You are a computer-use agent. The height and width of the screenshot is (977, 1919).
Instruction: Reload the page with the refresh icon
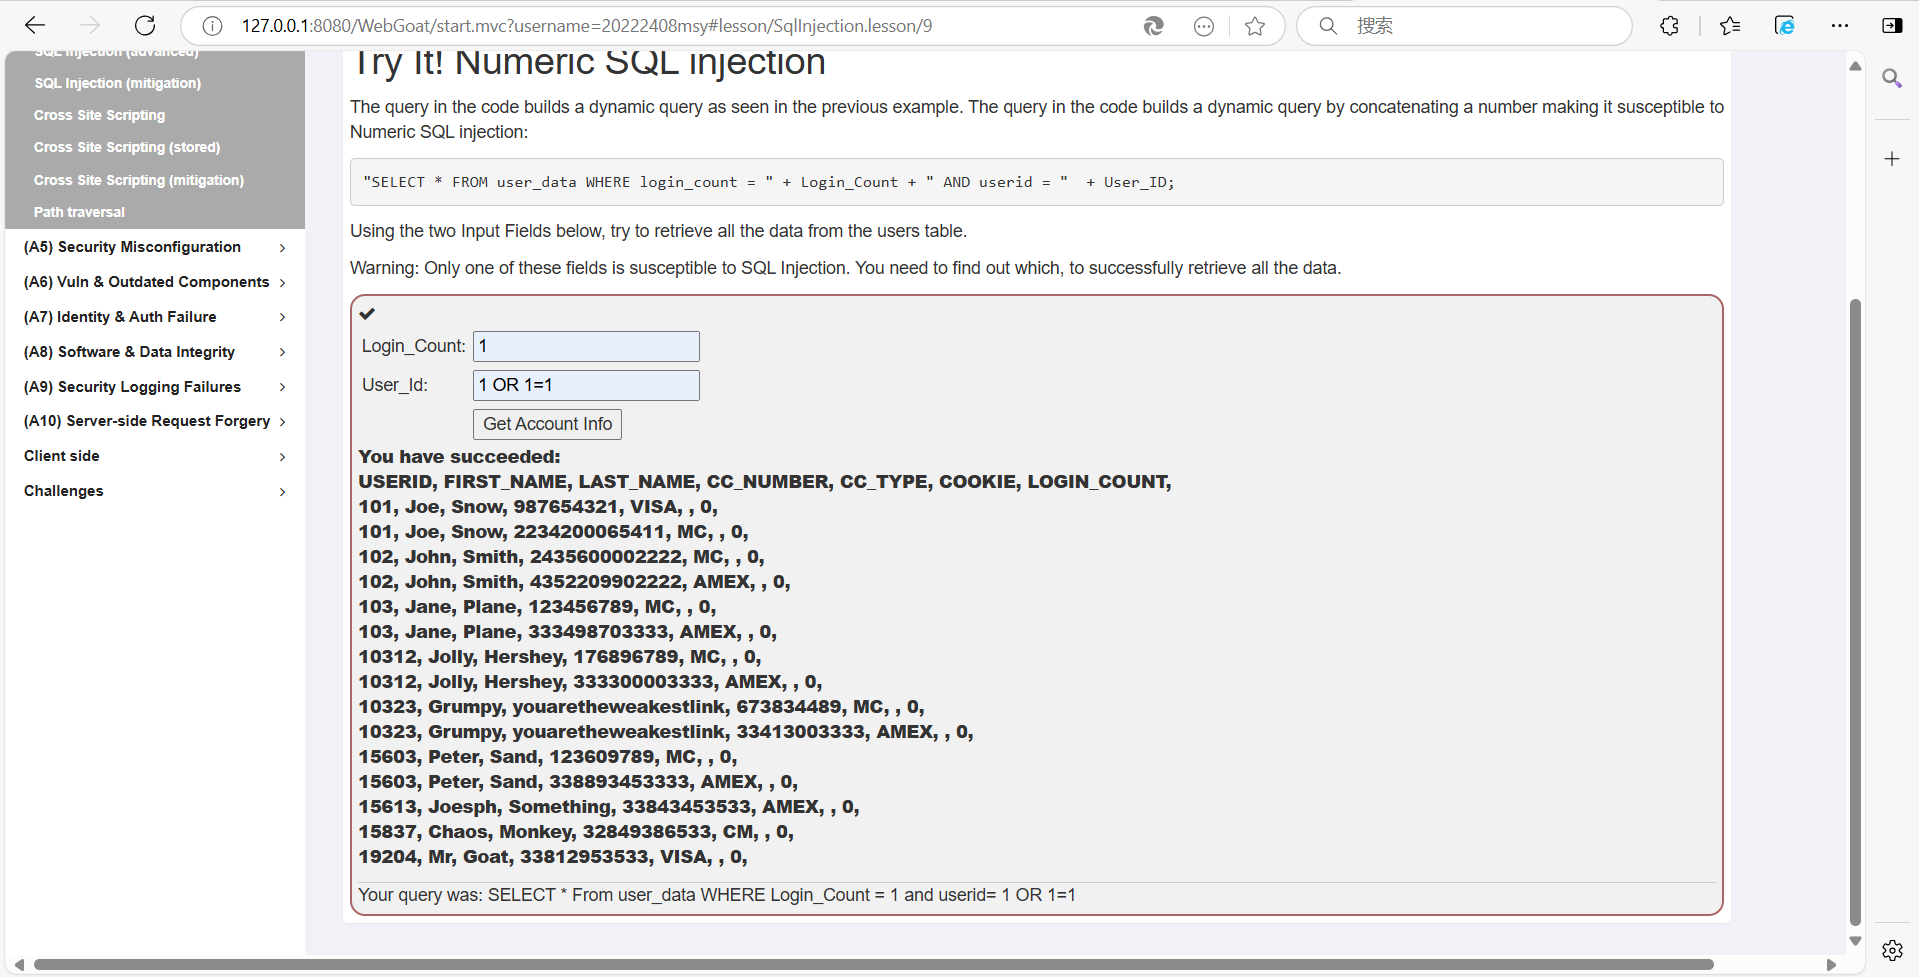[x=145, y=26]
